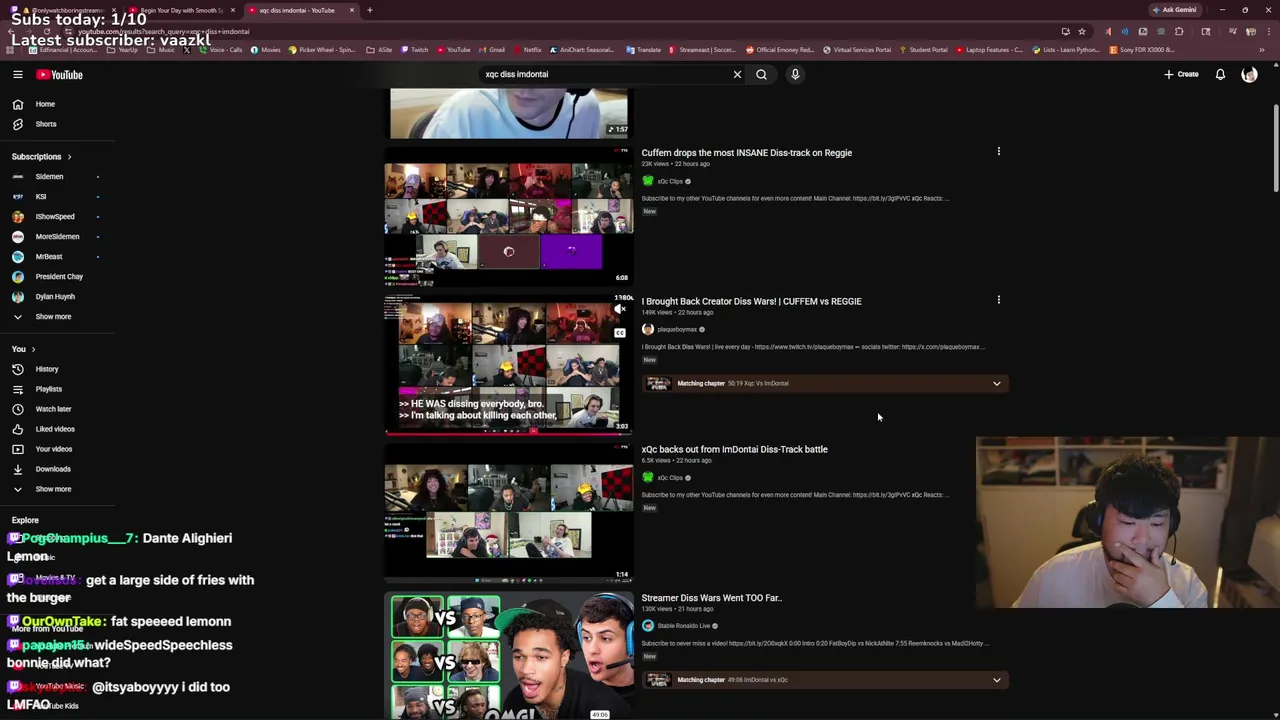Show more subscriptions

[x=53, y=317]
